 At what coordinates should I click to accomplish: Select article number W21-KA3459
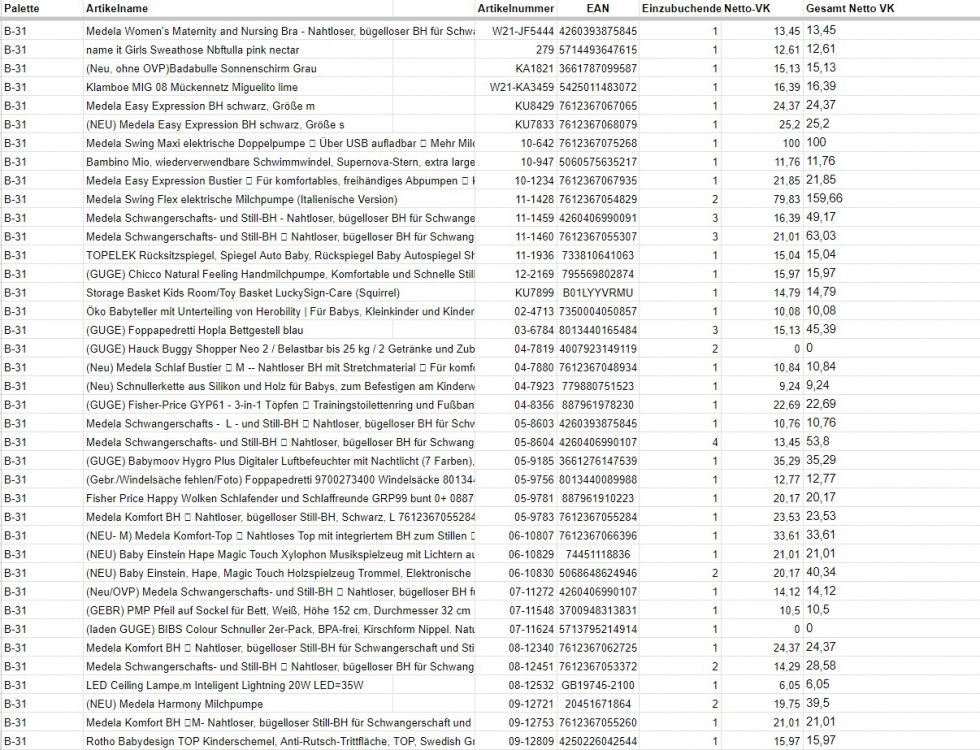[x=522, y=88]
